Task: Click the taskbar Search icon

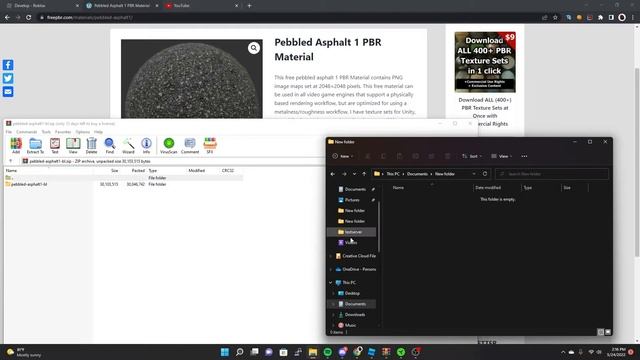Action: pos(240,352)
